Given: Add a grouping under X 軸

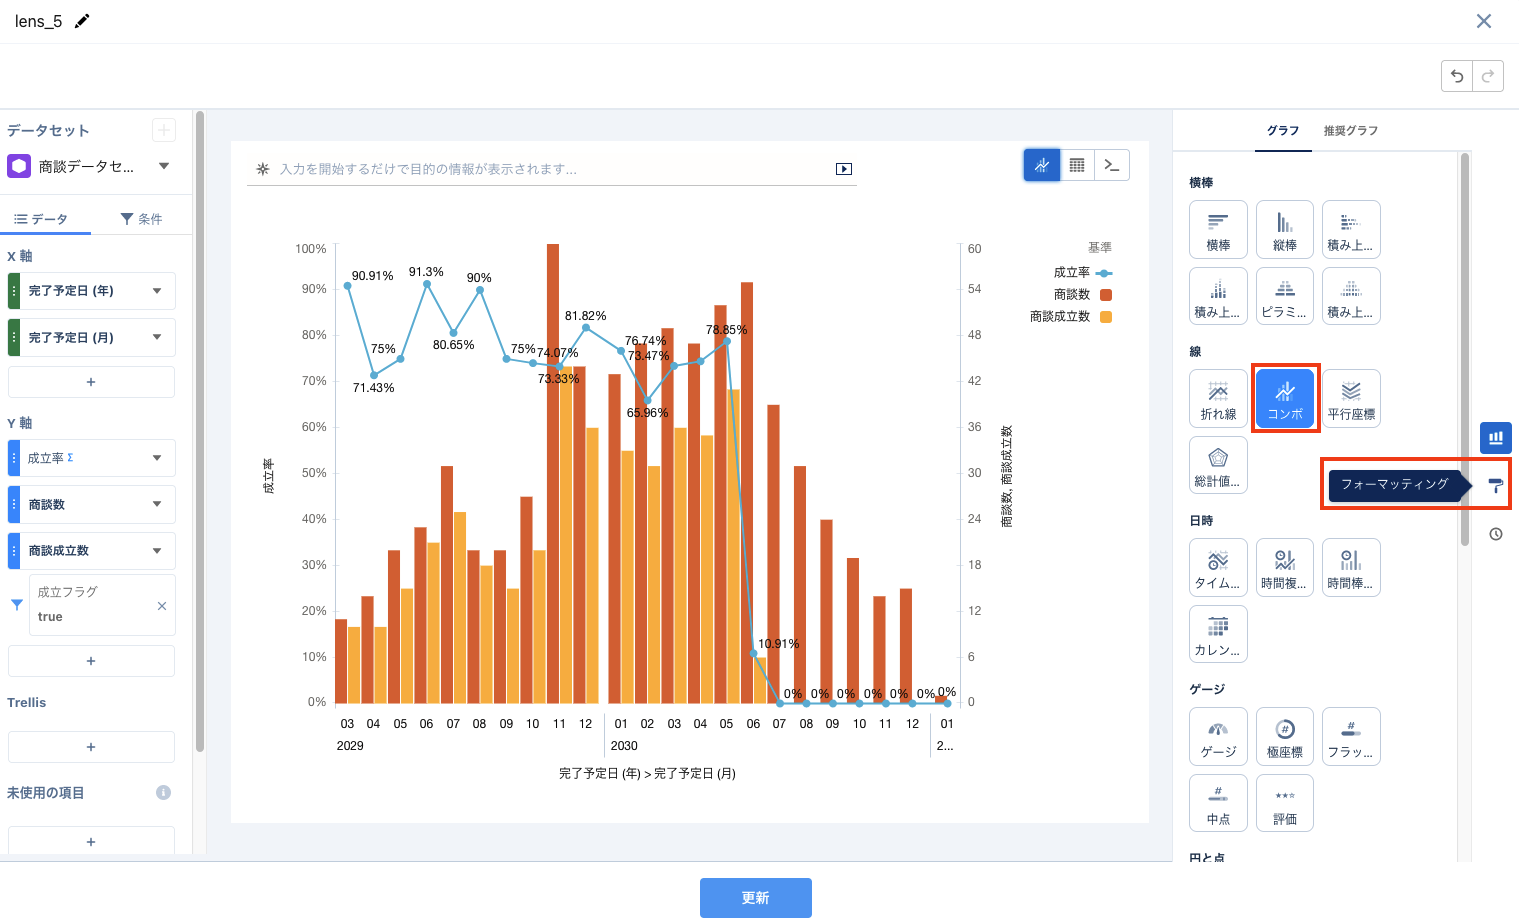Looking at the screenshot, I should pos(91,382).
